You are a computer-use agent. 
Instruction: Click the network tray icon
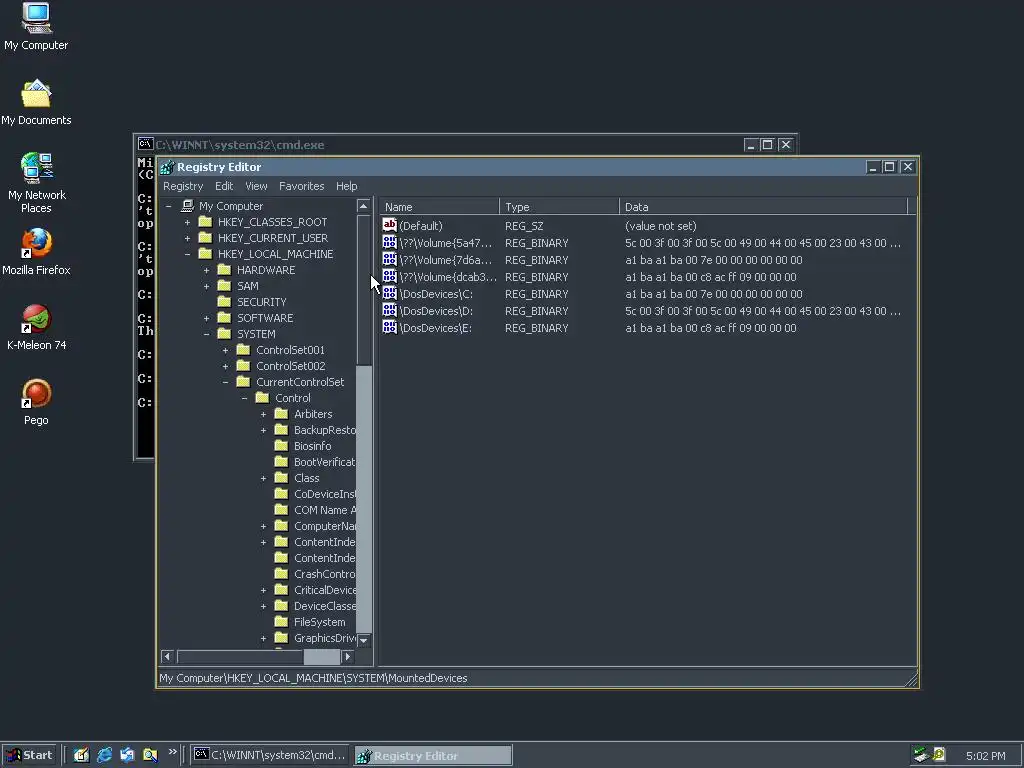click(x=921, y=755)
